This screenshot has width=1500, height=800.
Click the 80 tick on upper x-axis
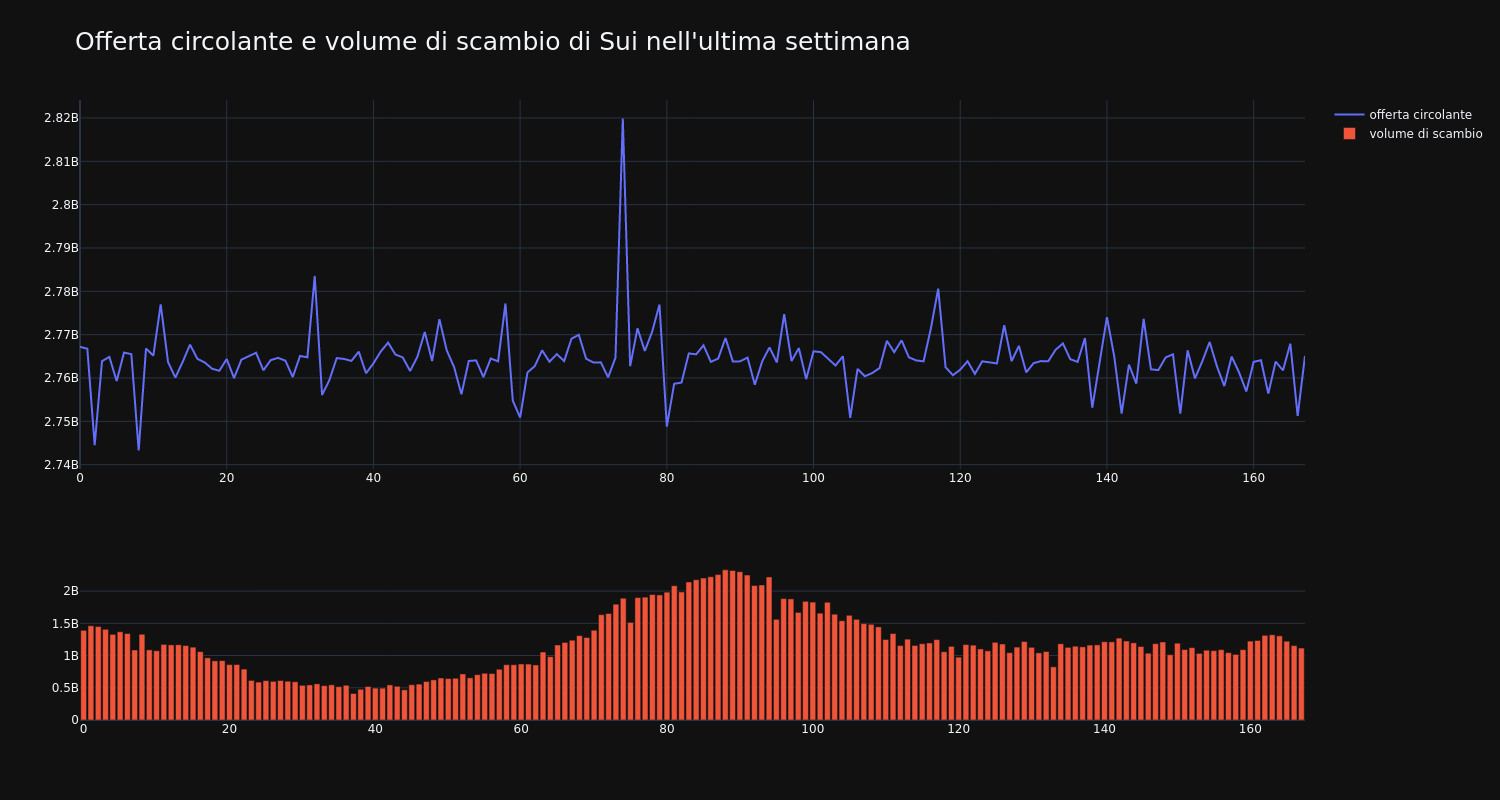(667, 478)
